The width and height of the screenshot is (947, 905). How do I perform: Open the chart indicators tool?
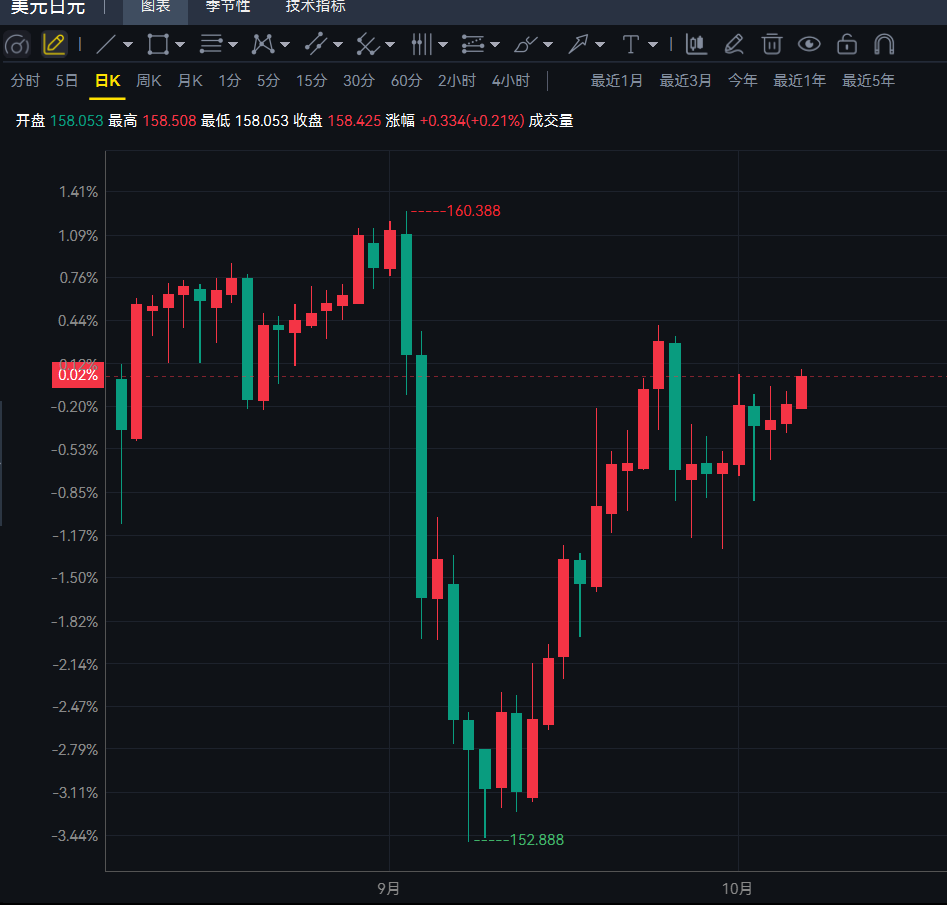click(696, 45)
